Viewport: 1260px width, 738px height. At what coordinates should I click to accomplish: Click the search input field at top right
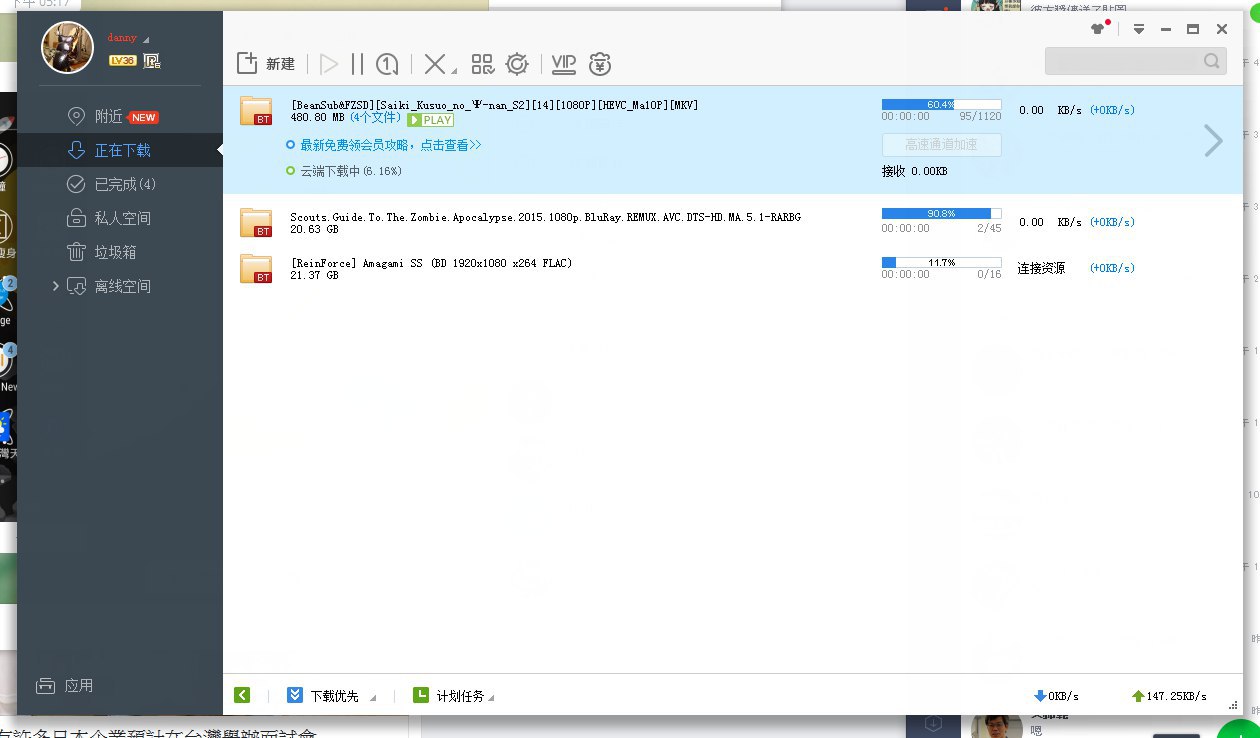point(1123,61)
